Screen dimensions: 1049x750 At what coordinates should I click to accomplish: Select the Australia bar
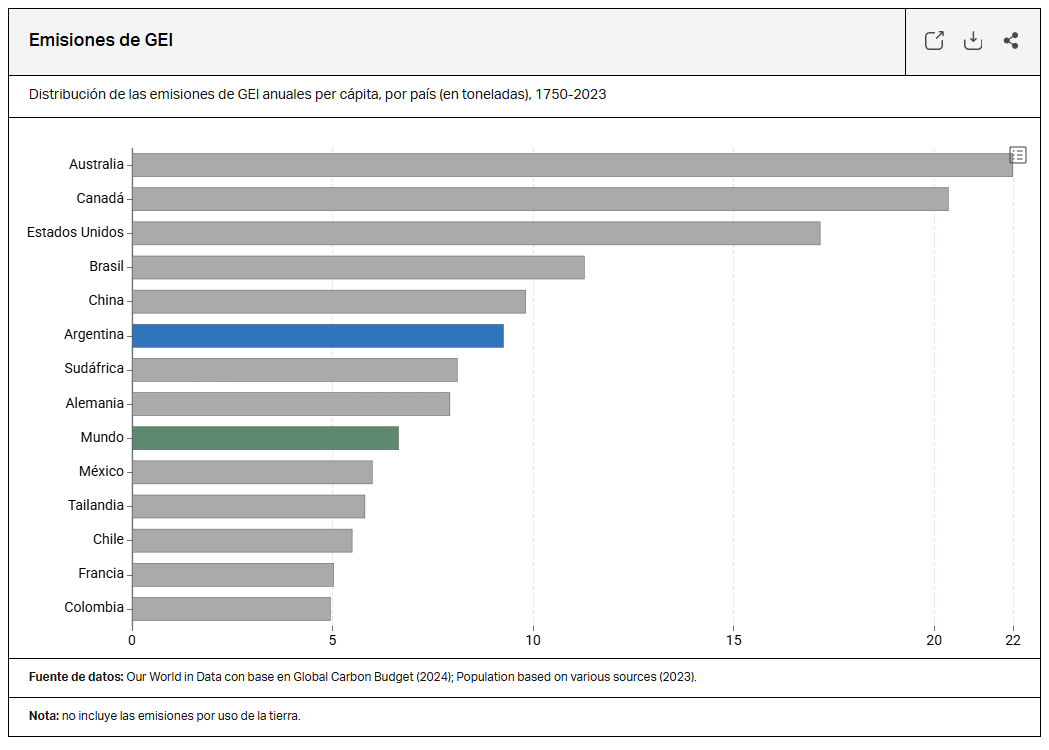(572, 165)
